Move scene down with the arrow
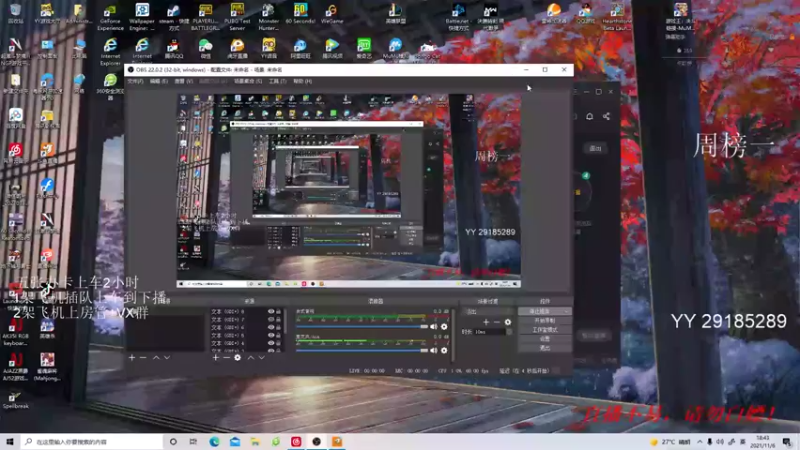The image size is (800, 450). (167, 358)
